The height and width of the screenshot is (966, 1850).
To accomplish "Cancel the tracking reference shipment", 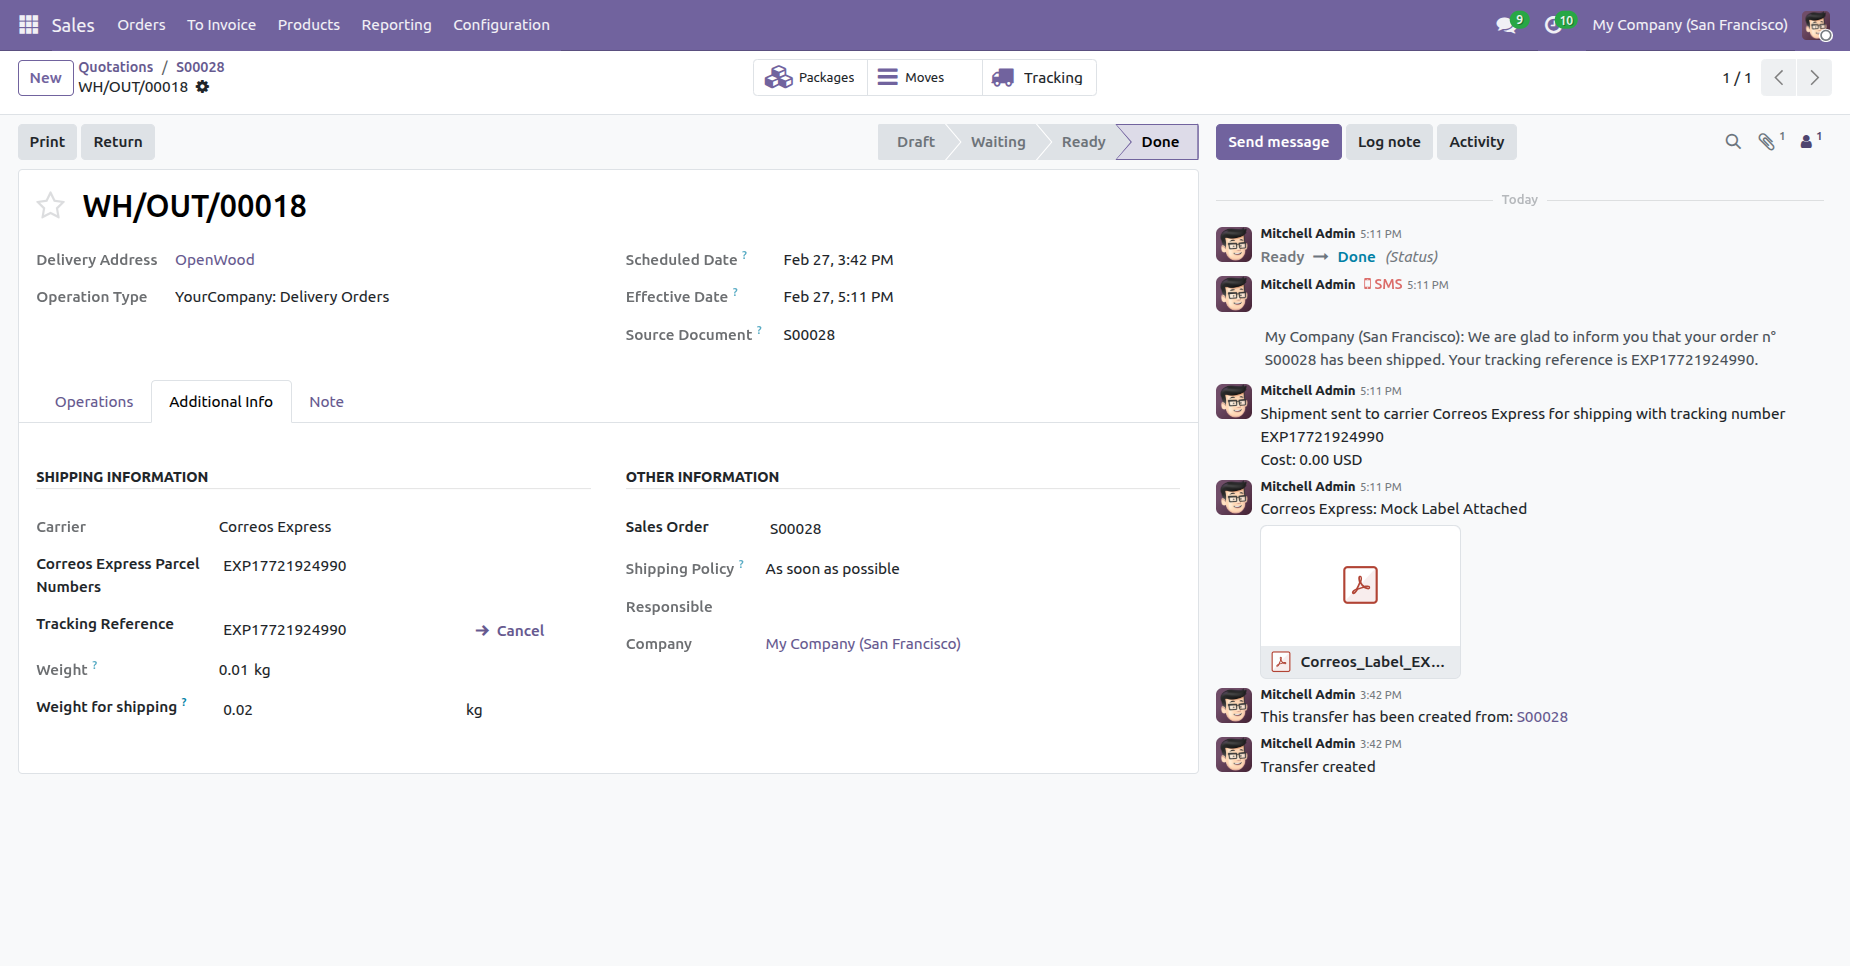I will click(510, 631).
